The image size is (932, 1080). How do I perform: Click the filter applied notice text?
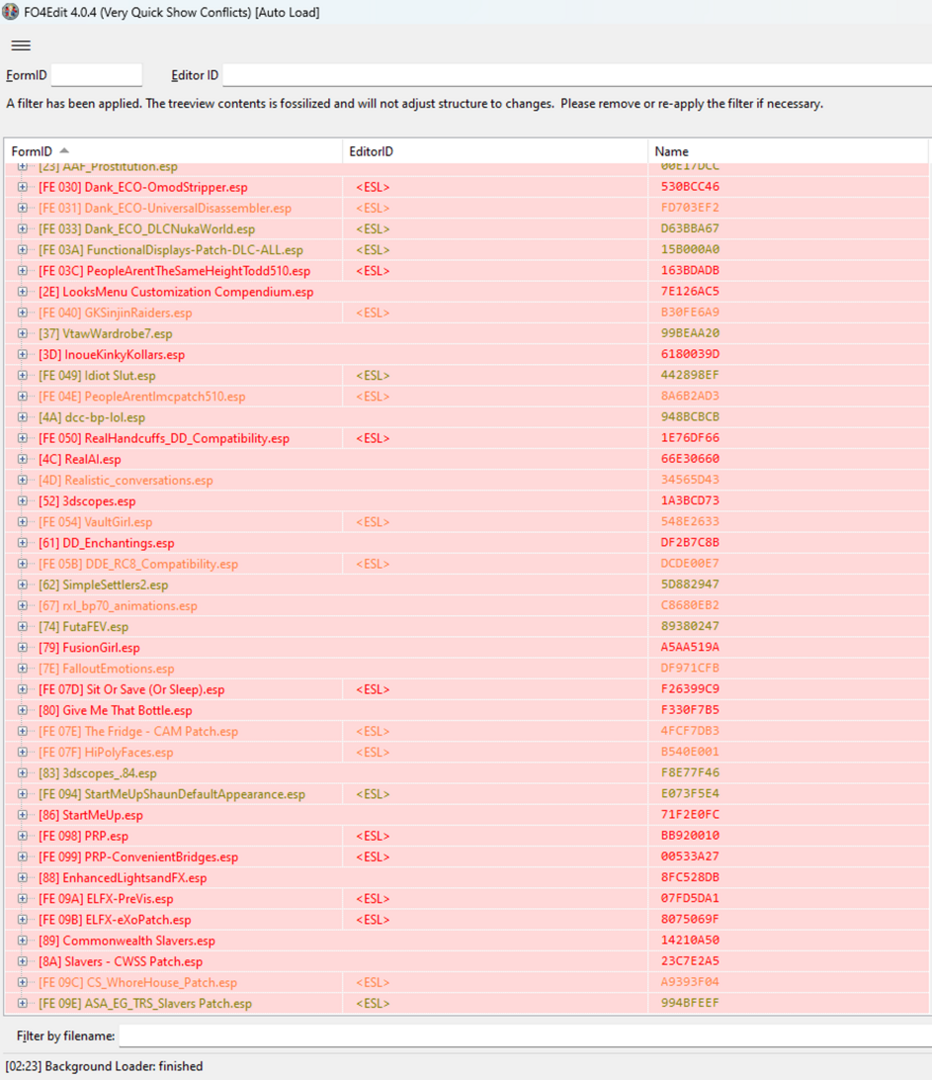coord(414,103)
